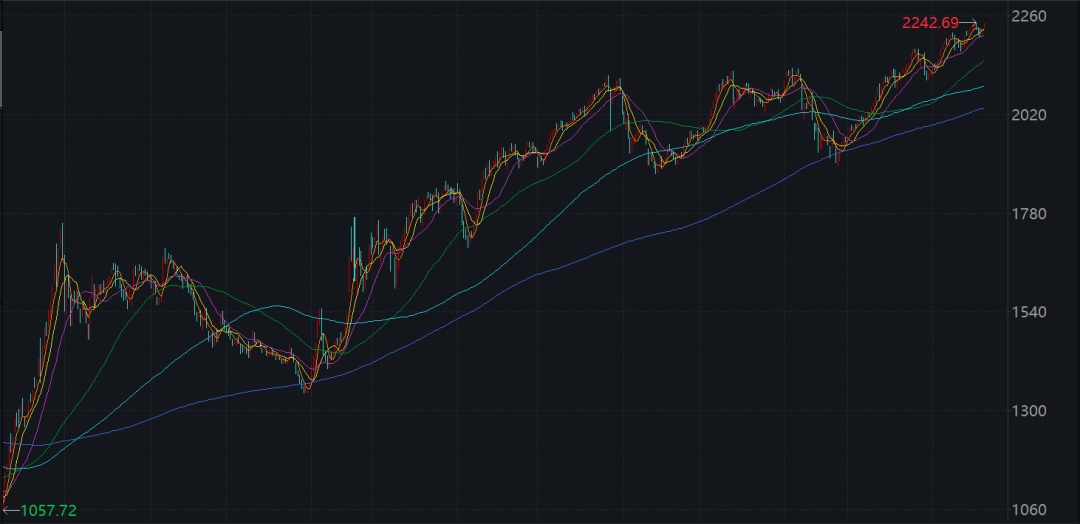Image resolution: width=1080 pixels, height=524 pixels.
Task: Select the teal moving average line's right end
Action: pos(982,87)
